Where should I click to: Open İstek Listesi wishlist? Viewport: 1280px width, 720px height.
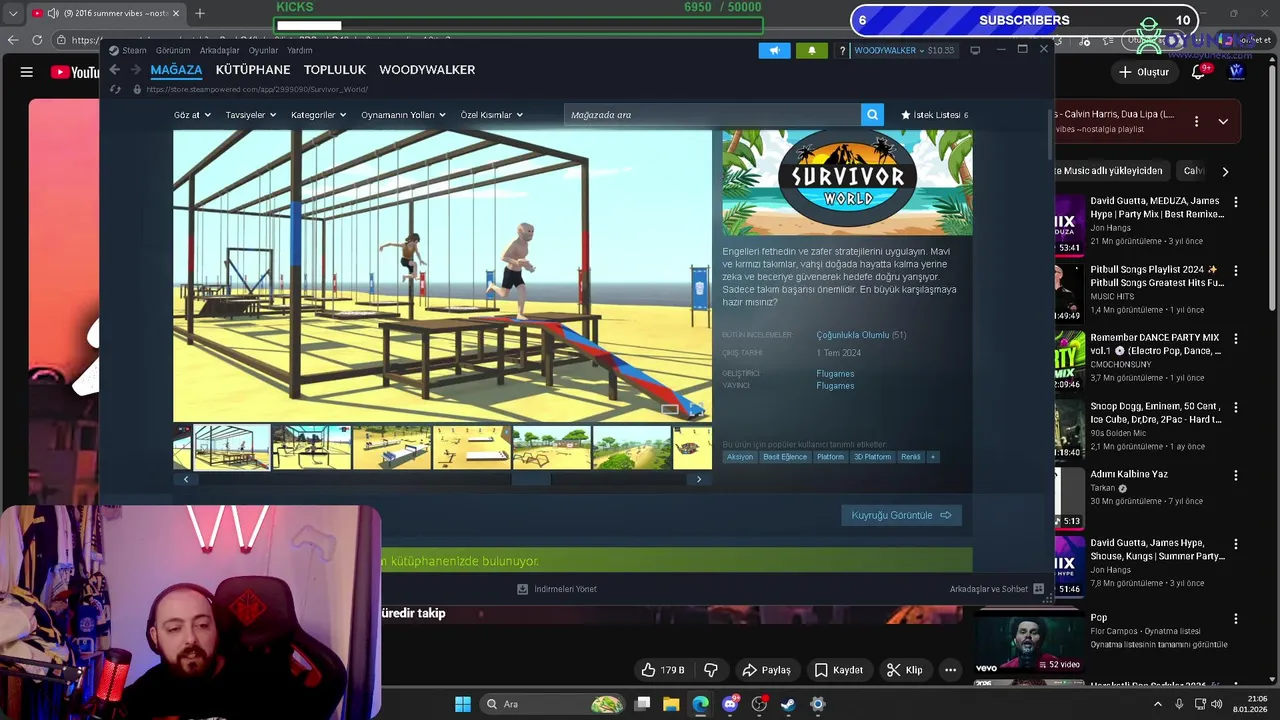935,115
